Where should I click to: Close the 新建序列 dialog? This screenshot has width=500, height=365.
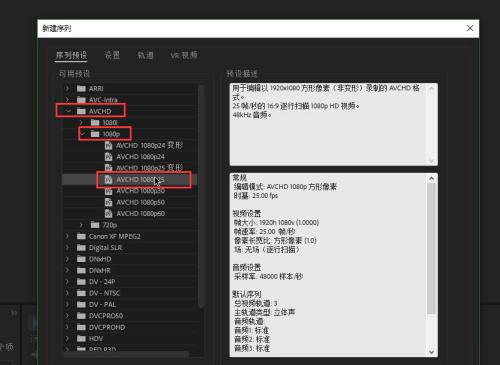(470, 28)
